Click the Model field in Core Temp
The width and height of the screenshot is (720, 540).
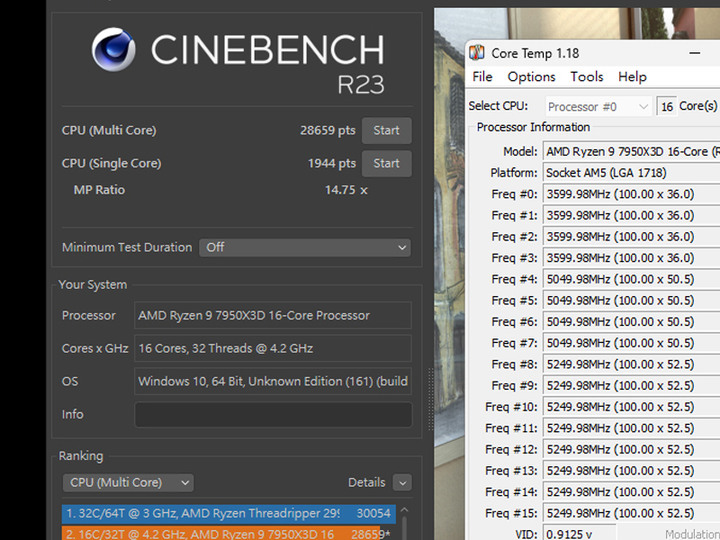(x=632, y=152)
